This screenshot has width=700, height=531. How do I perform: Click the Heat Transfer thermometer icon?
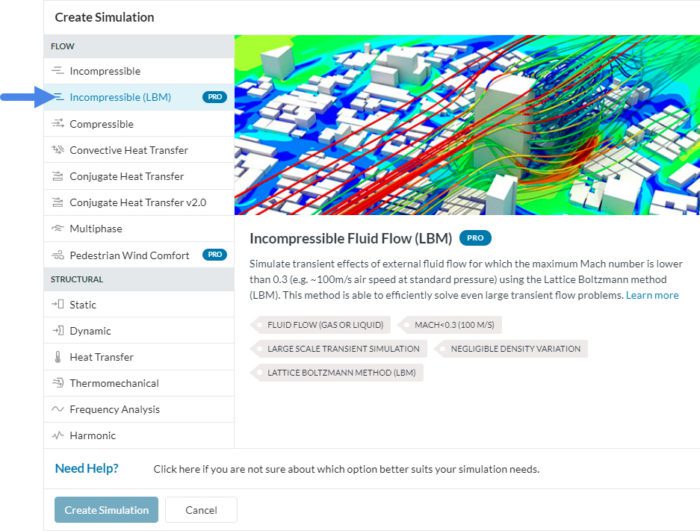click(x=57, y=357)
